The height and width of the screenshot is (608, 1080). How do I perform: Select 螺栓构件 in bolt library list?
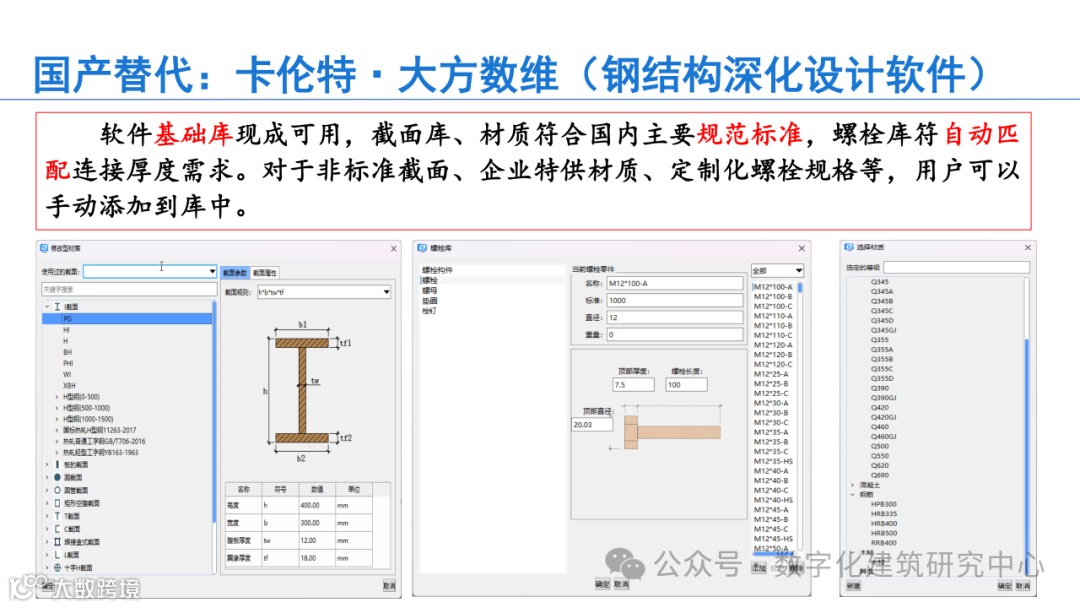click(x=437, y=270)
